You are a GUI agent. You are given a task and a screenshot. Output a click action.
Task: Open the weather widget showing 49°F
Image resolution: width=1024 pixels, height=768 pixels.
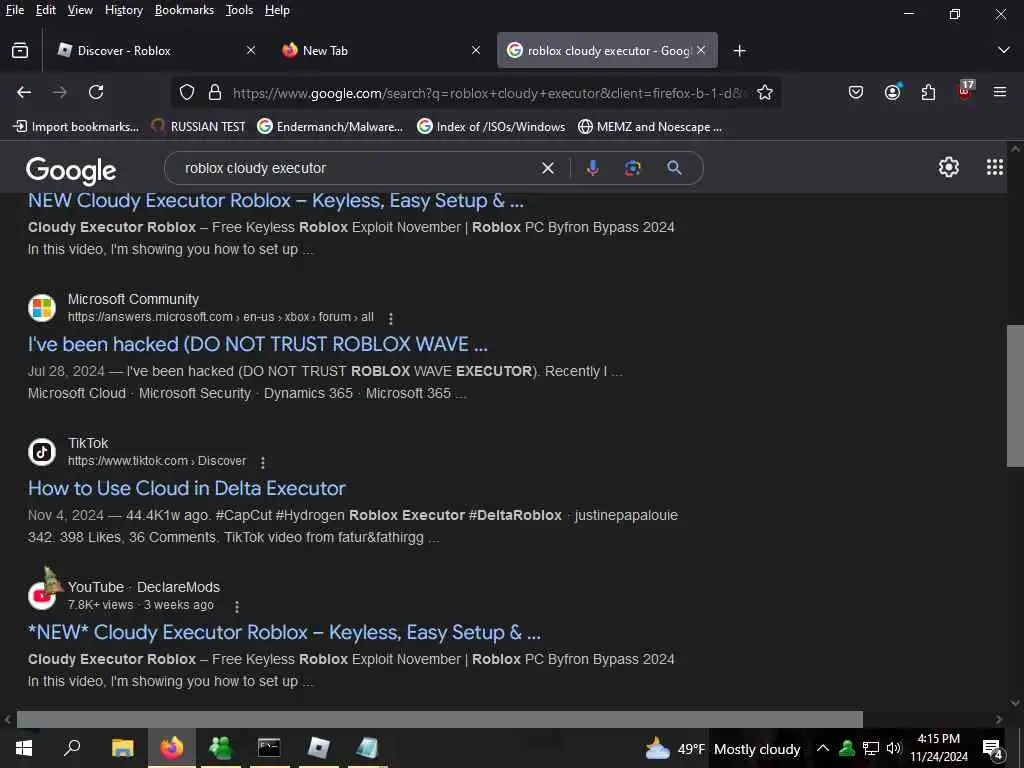click(x=722, y=748)
